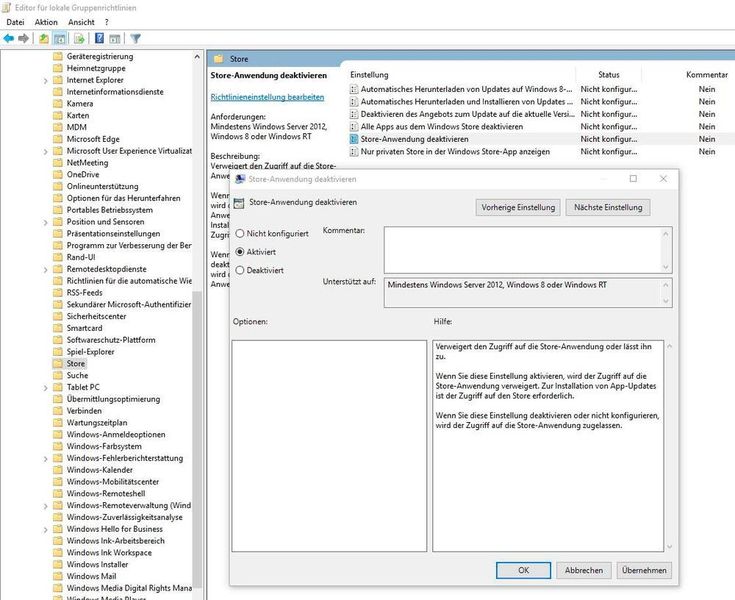Open the Help toolbar icon
Screen dimensions: 735x600
(99, 38)
